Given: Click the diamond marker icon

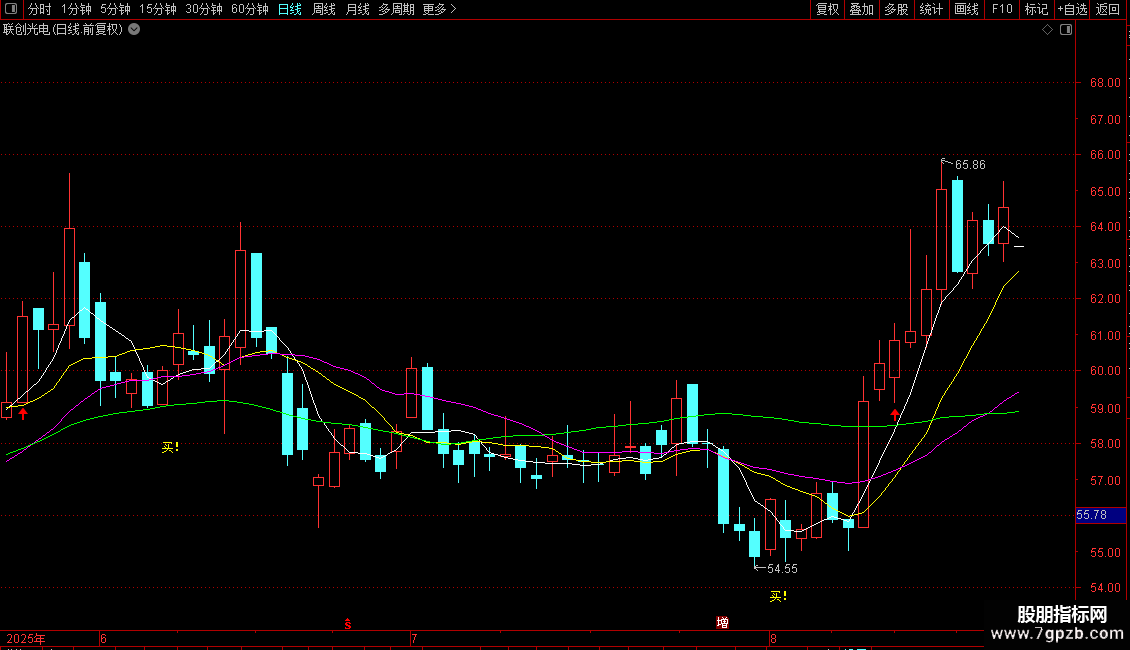Looking at the screenshot, I should point(1048,30).
